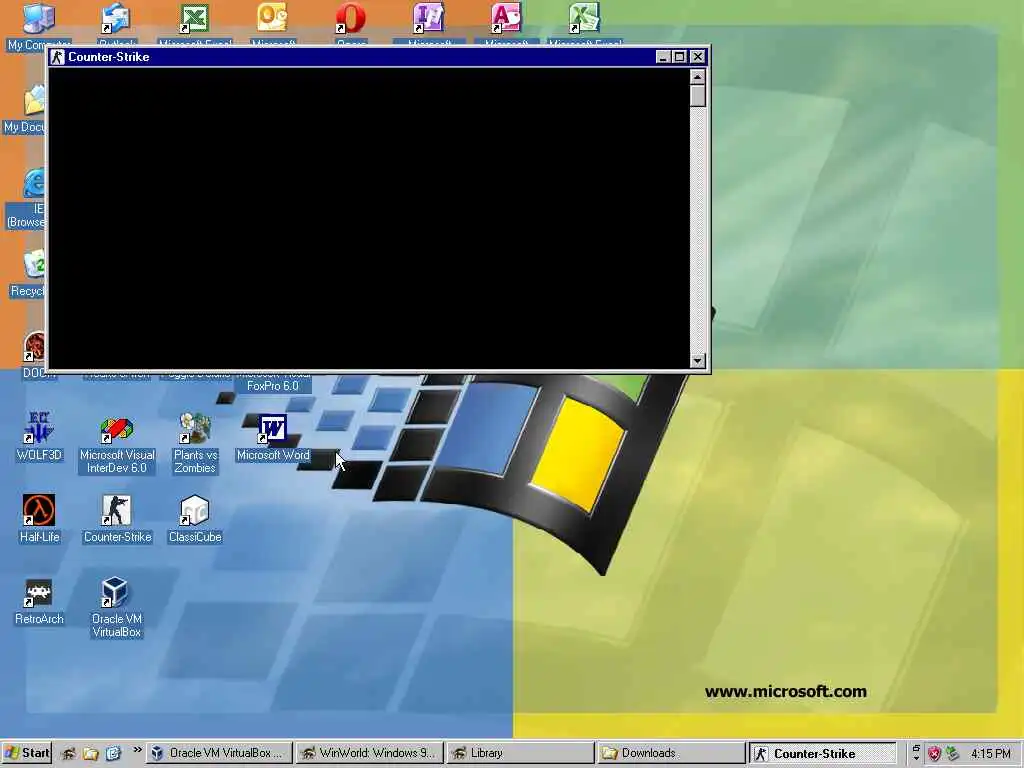
Task: Click the red shield tray icon
Action: tap(935, 753)
